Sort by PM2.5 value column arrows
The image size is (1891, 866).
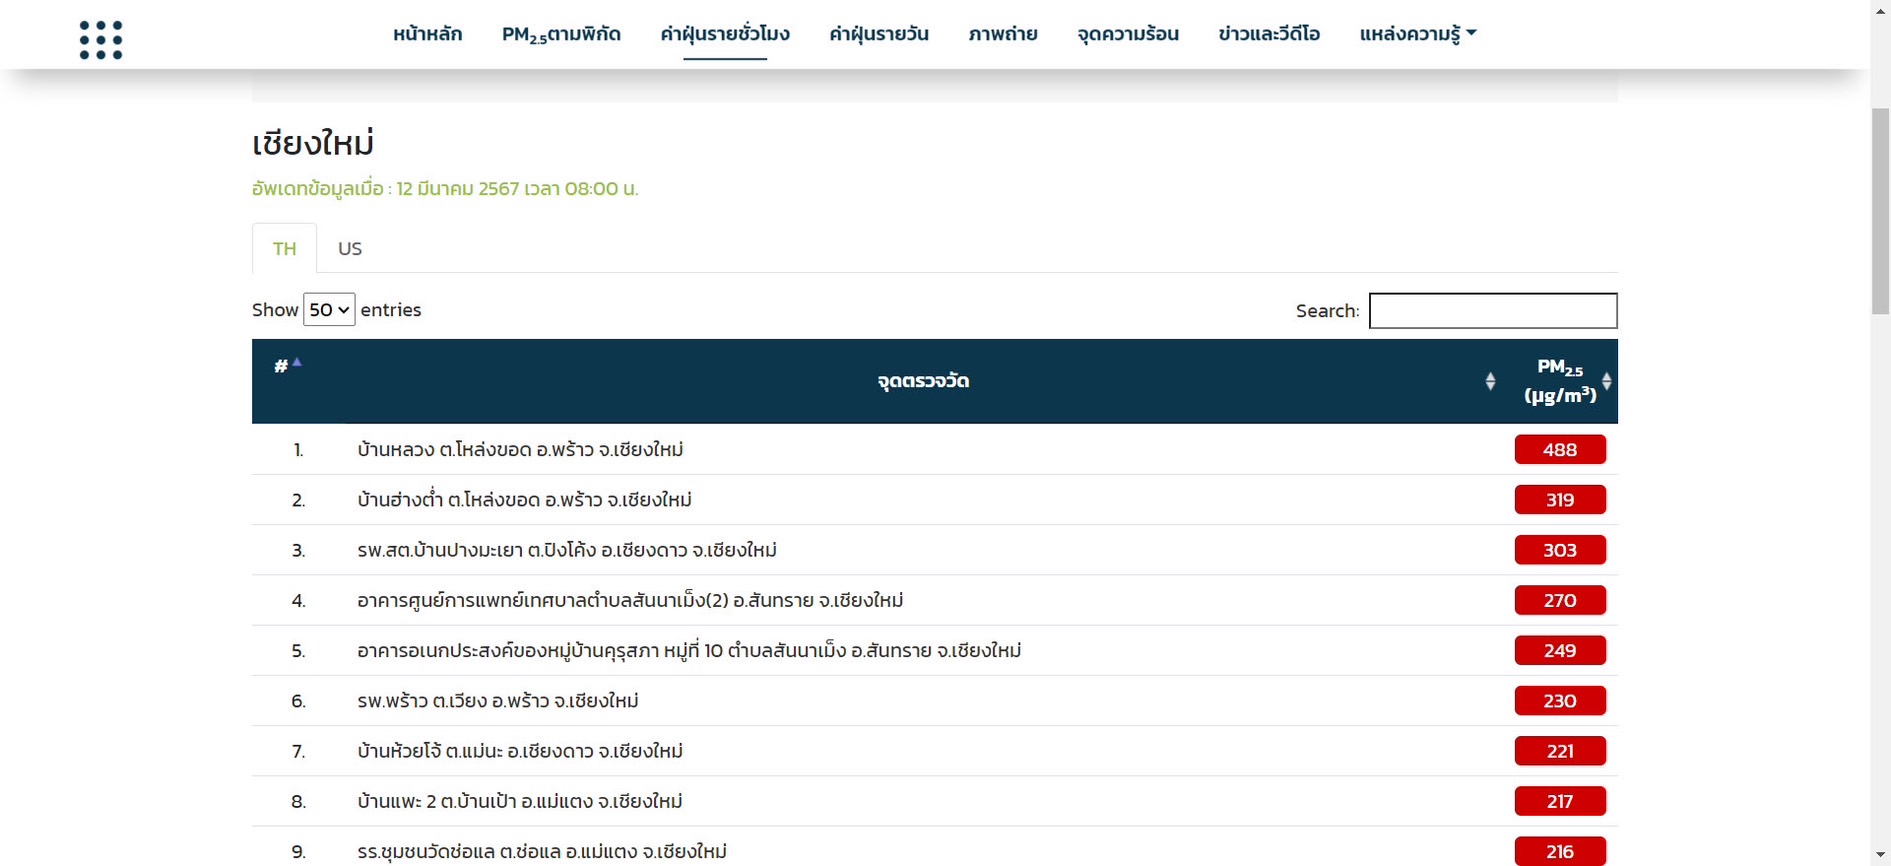1606,381
